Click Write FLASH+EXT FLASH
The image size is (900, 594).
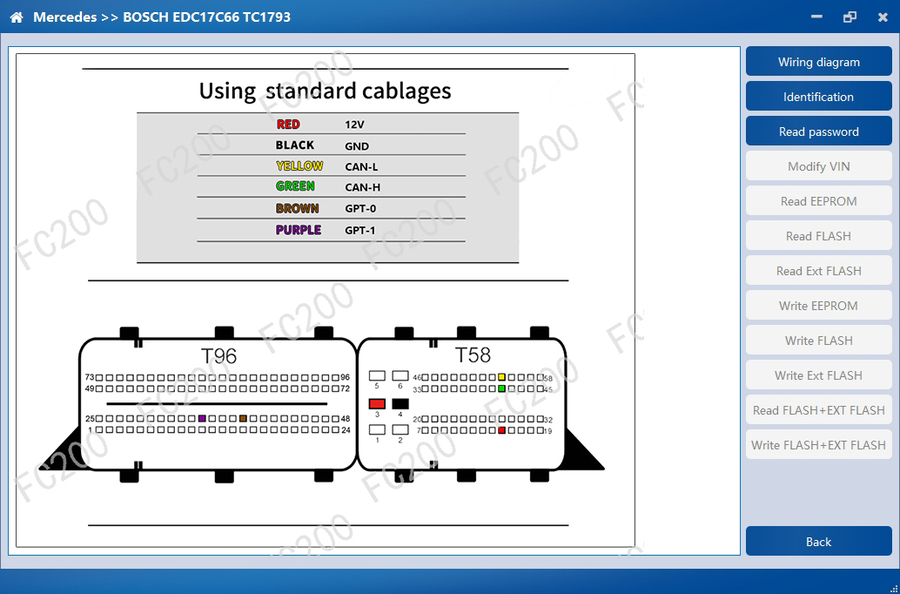click(818, 445)
